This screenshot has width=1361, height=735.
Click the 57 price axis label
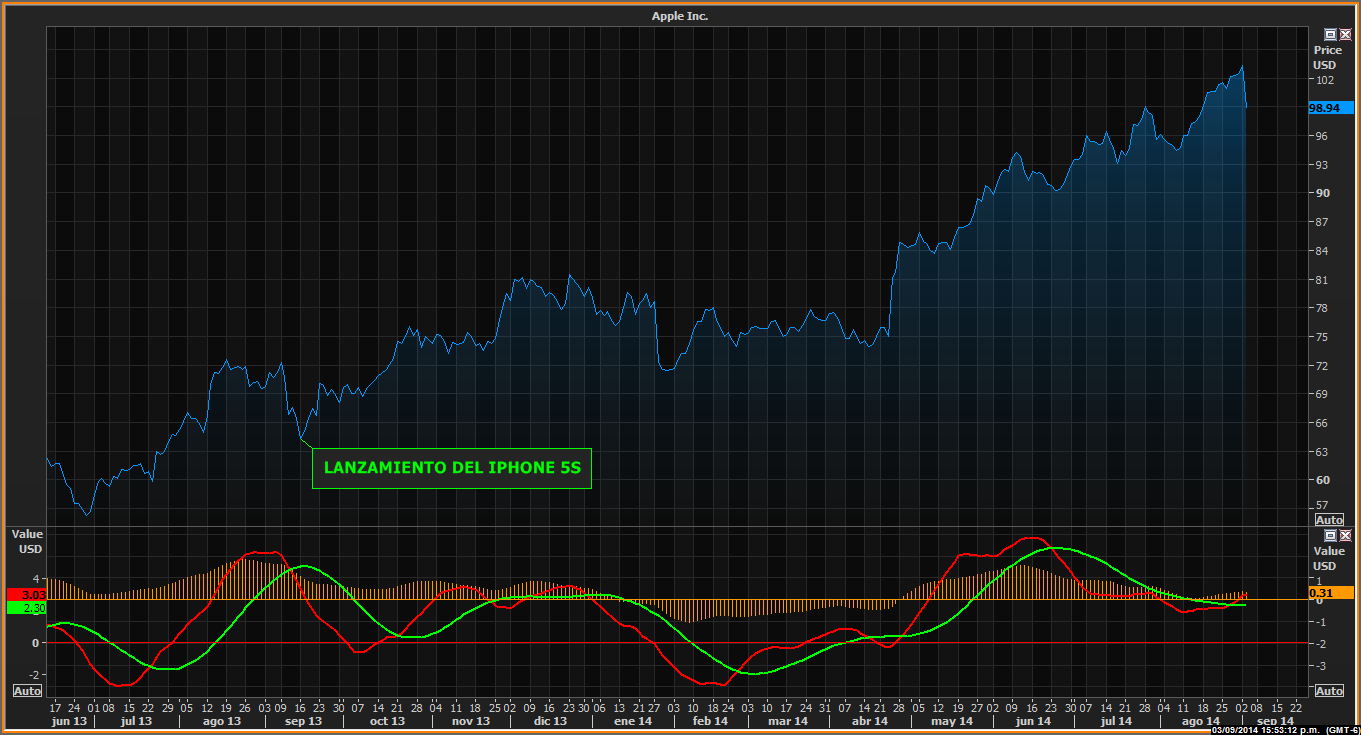tap(1322, 506)
